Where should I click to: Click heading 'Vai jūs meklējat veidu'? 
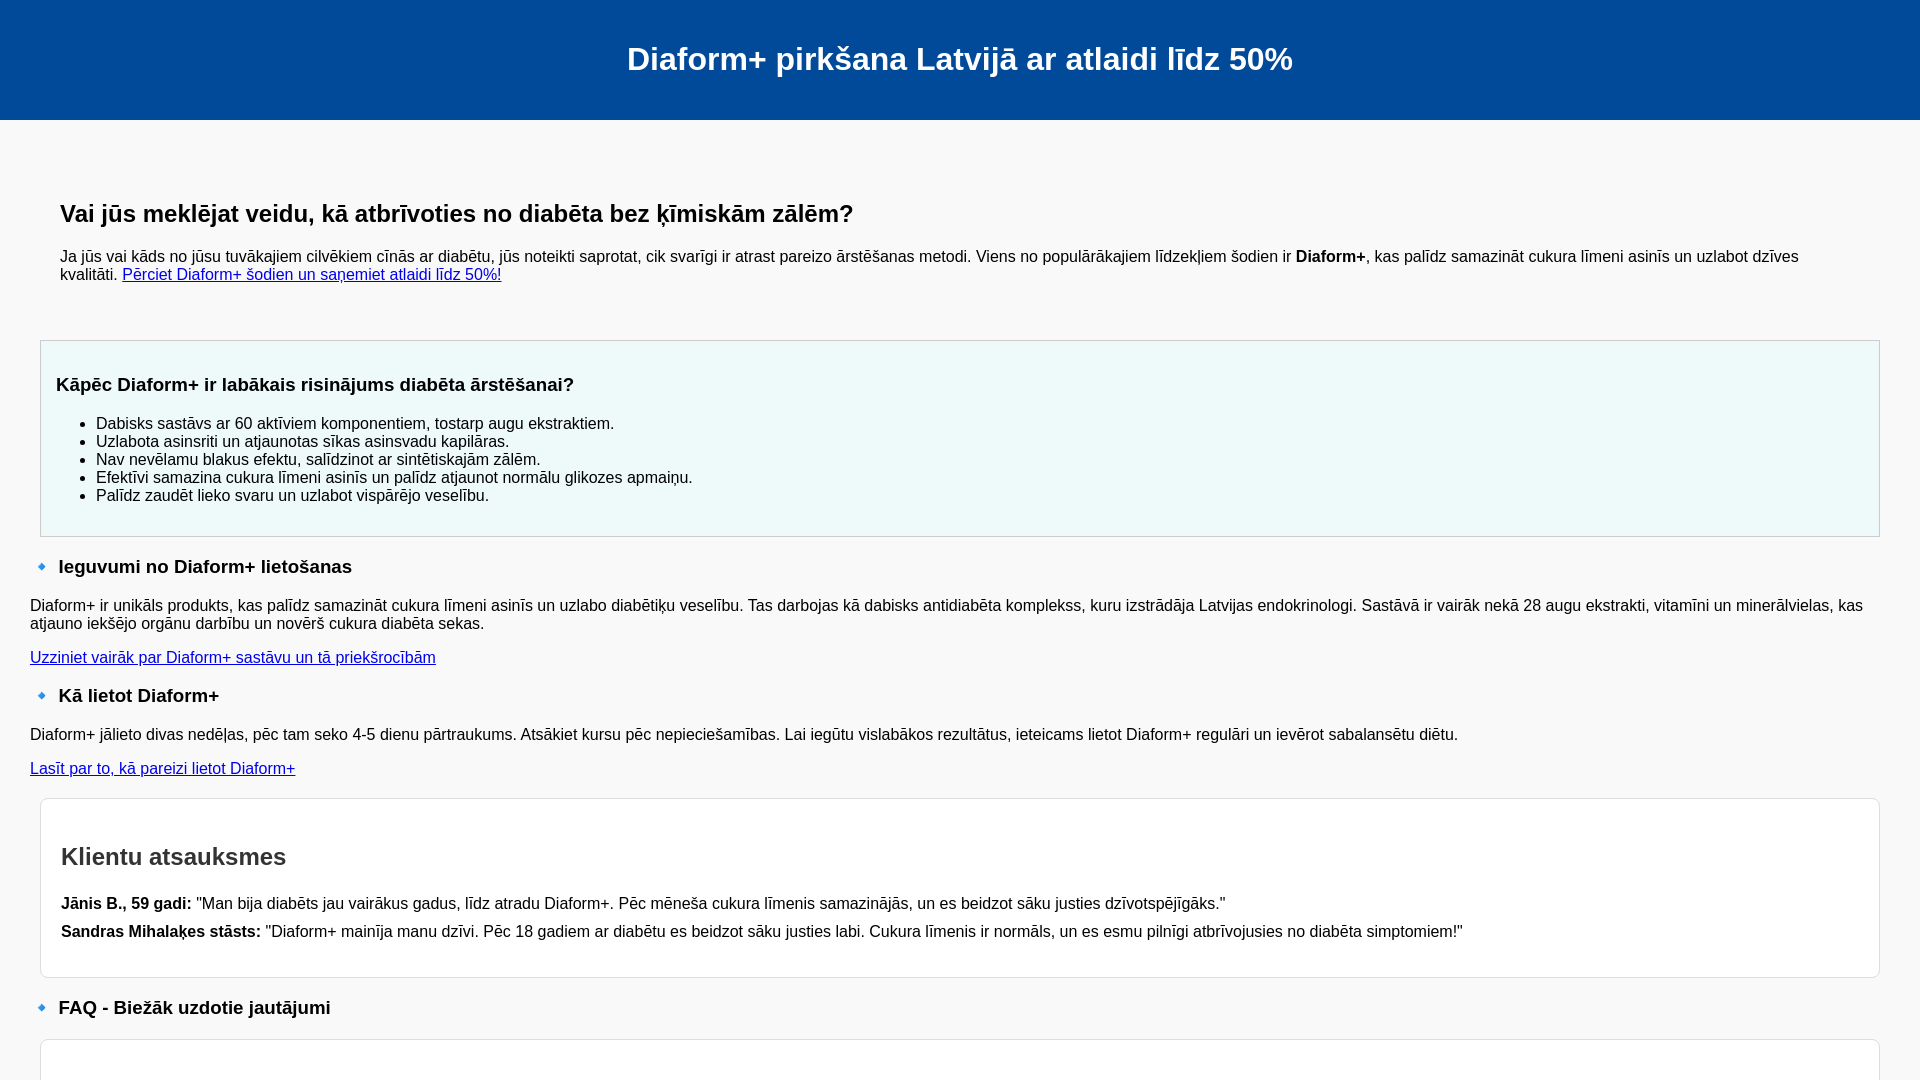[456, 214]
